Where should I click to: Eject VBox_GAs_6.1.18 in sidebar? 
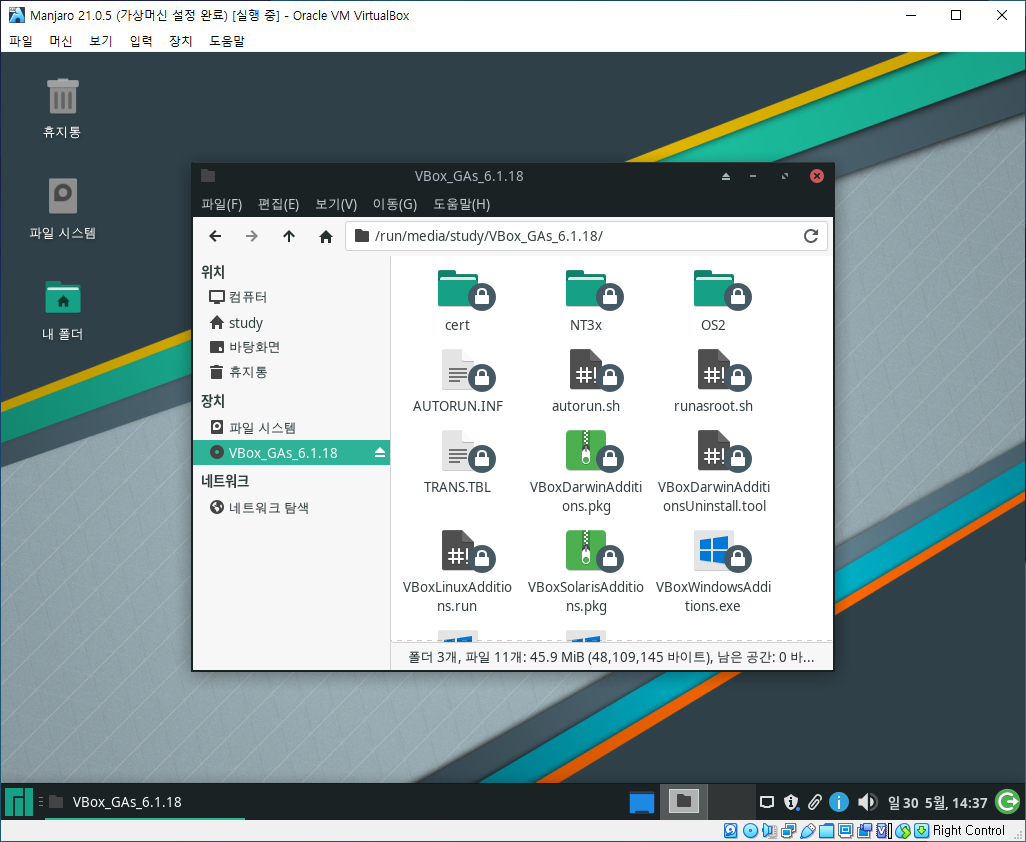point(380,453)
